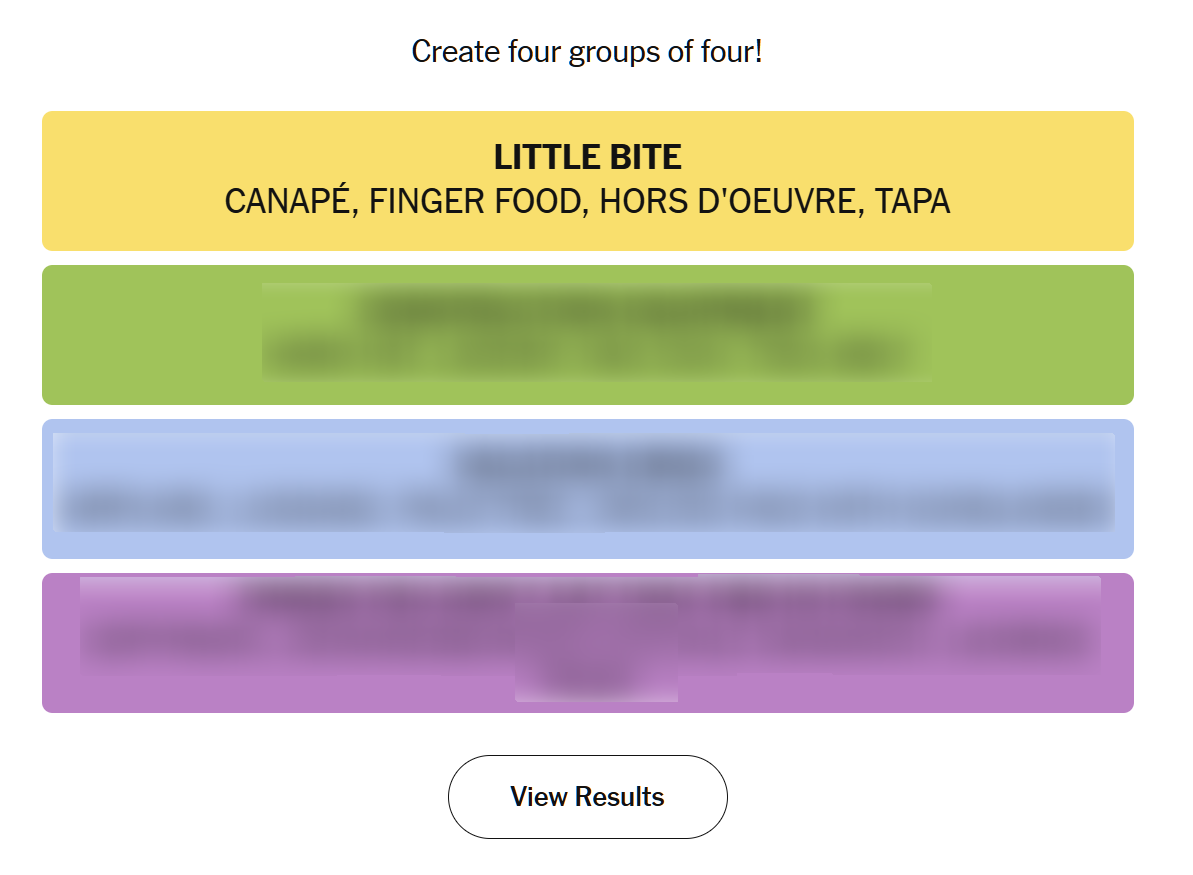Click the blurred title in the blue card
Viewport: 1193px width, 875px height.
[x=587, y=464]
